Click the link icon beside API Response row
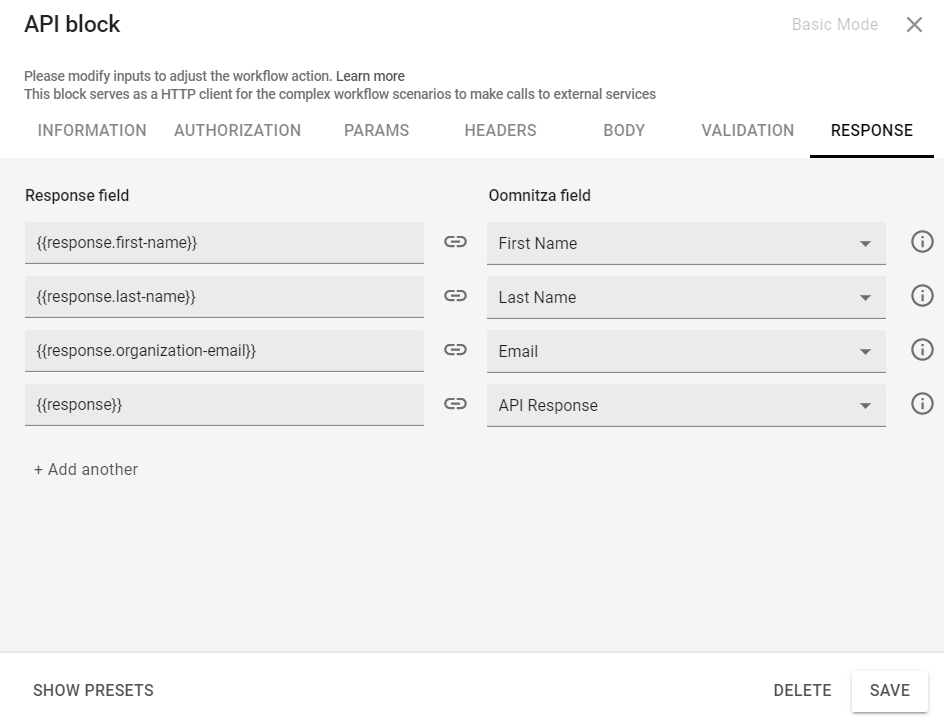This screenshot has width=944, height=724. pos(455,404)
